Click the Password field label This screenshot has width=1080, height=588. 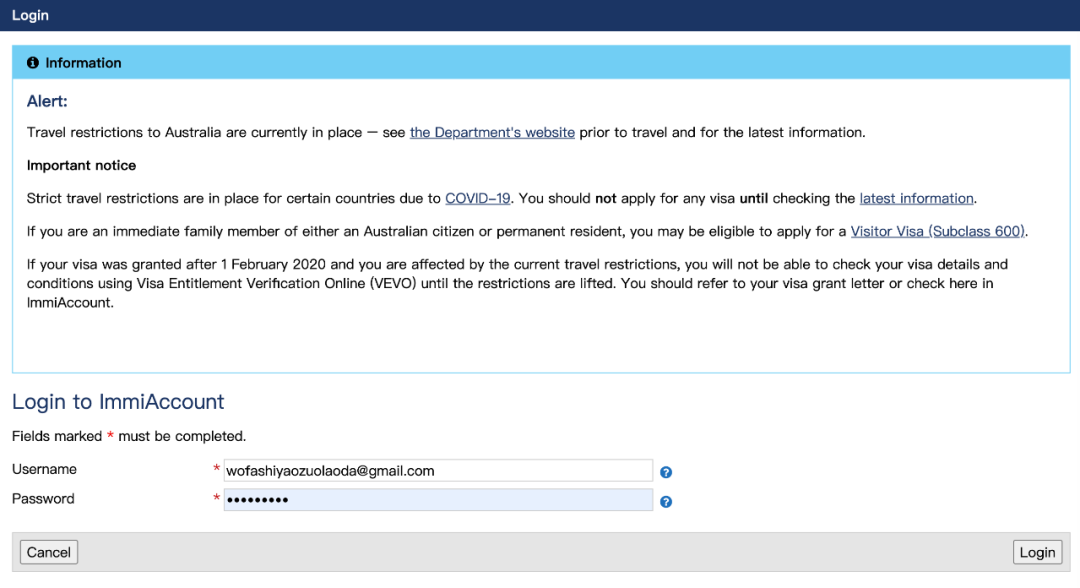click(43, 498)
